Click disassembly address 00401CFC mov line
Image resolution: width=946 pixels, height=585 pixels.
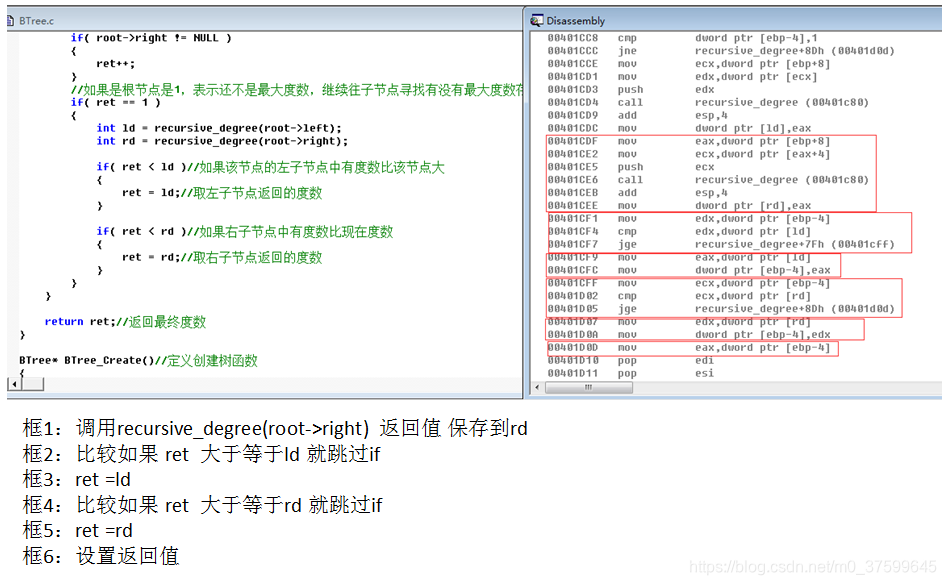coord(689,270)
